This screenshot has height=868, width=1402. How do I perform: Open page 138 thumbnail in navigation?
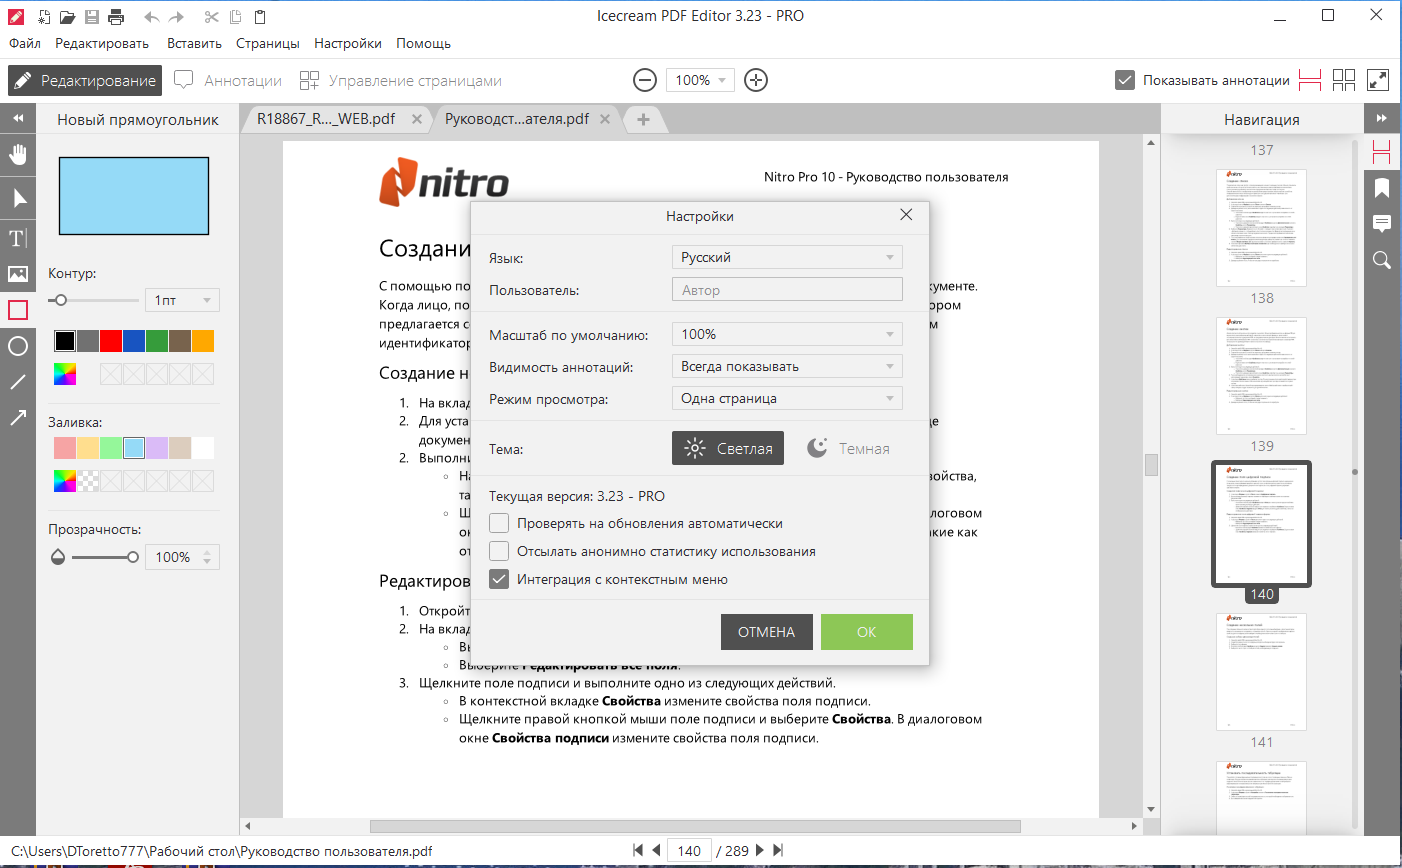click(1261, 375)
